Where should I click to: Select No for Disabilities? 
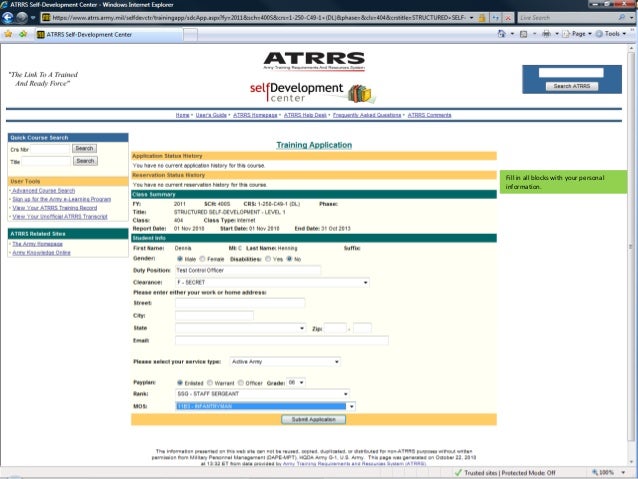point(289,259)
